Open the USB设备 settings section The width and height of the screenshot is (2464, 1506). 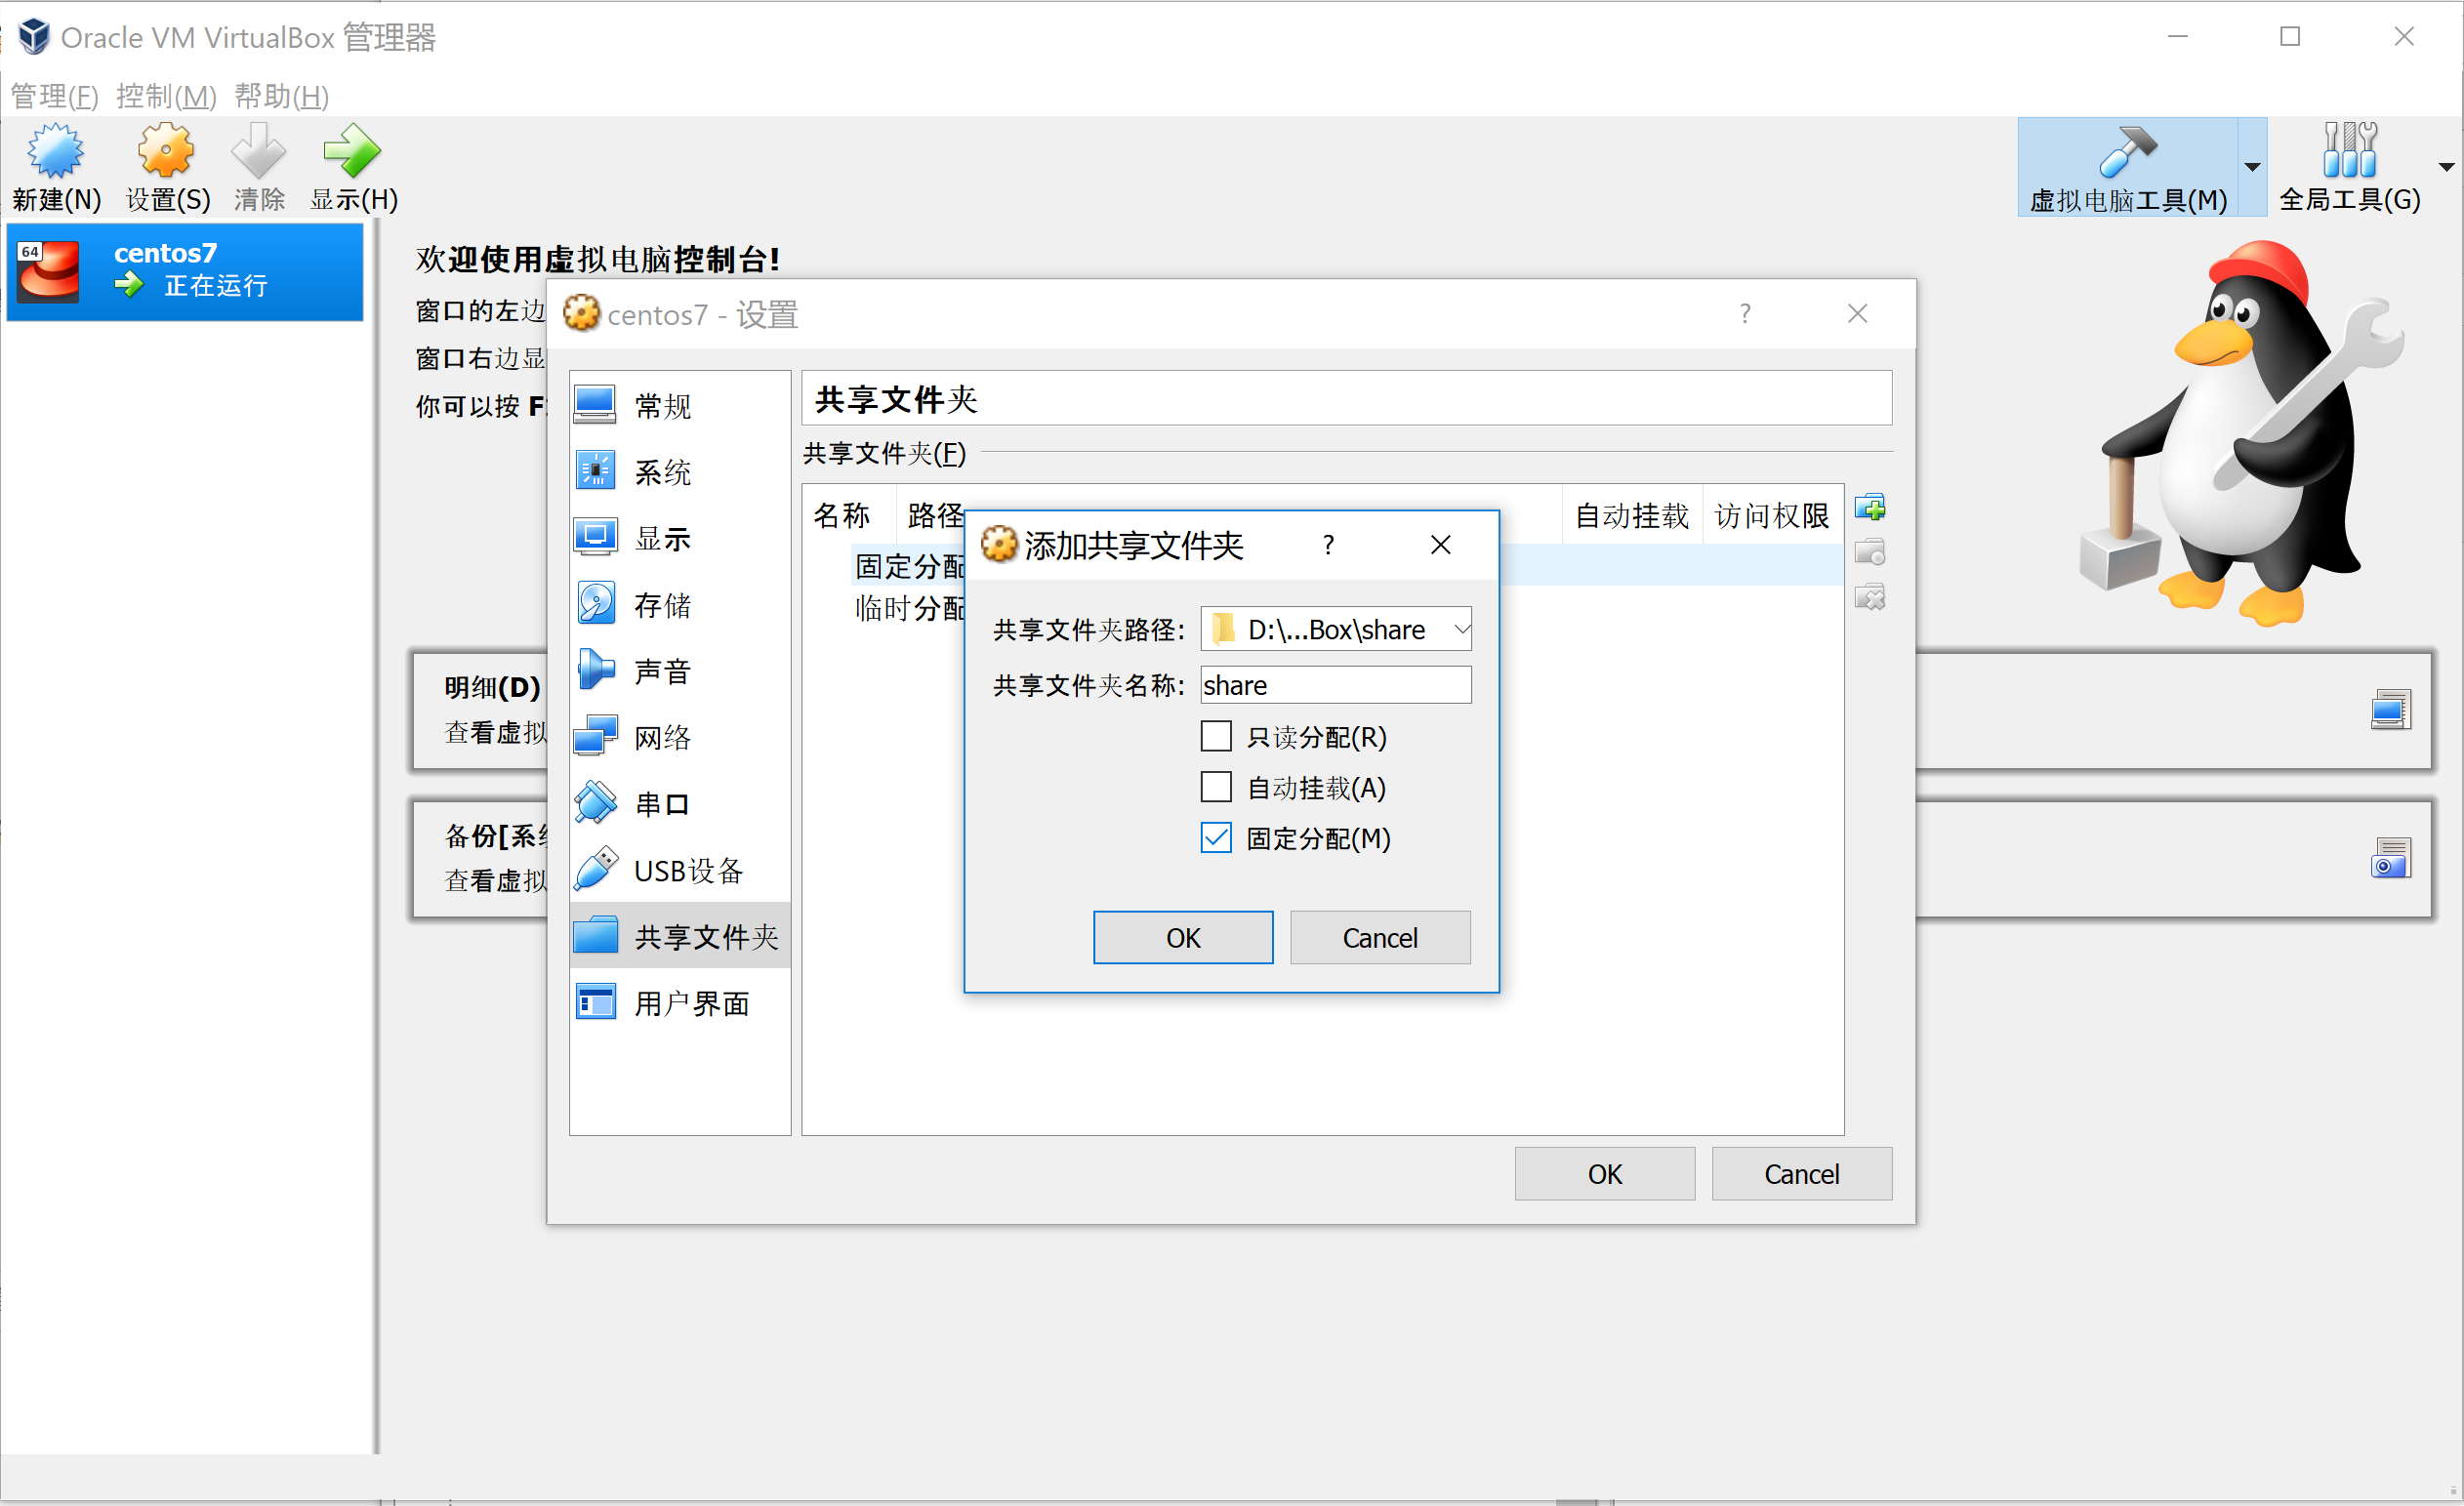687,871
